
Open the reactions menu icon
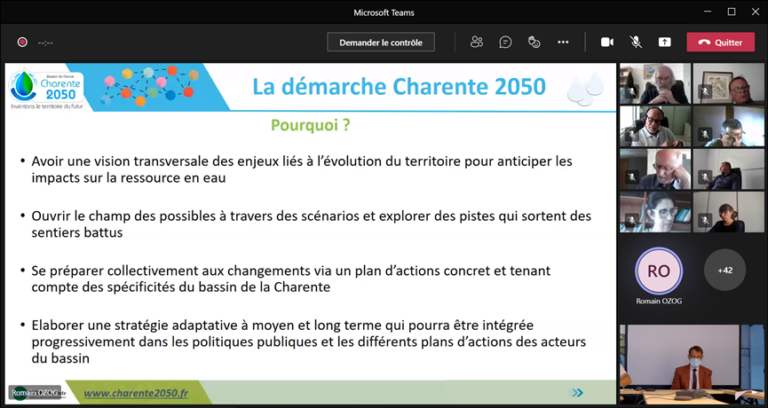pos(535,42)
